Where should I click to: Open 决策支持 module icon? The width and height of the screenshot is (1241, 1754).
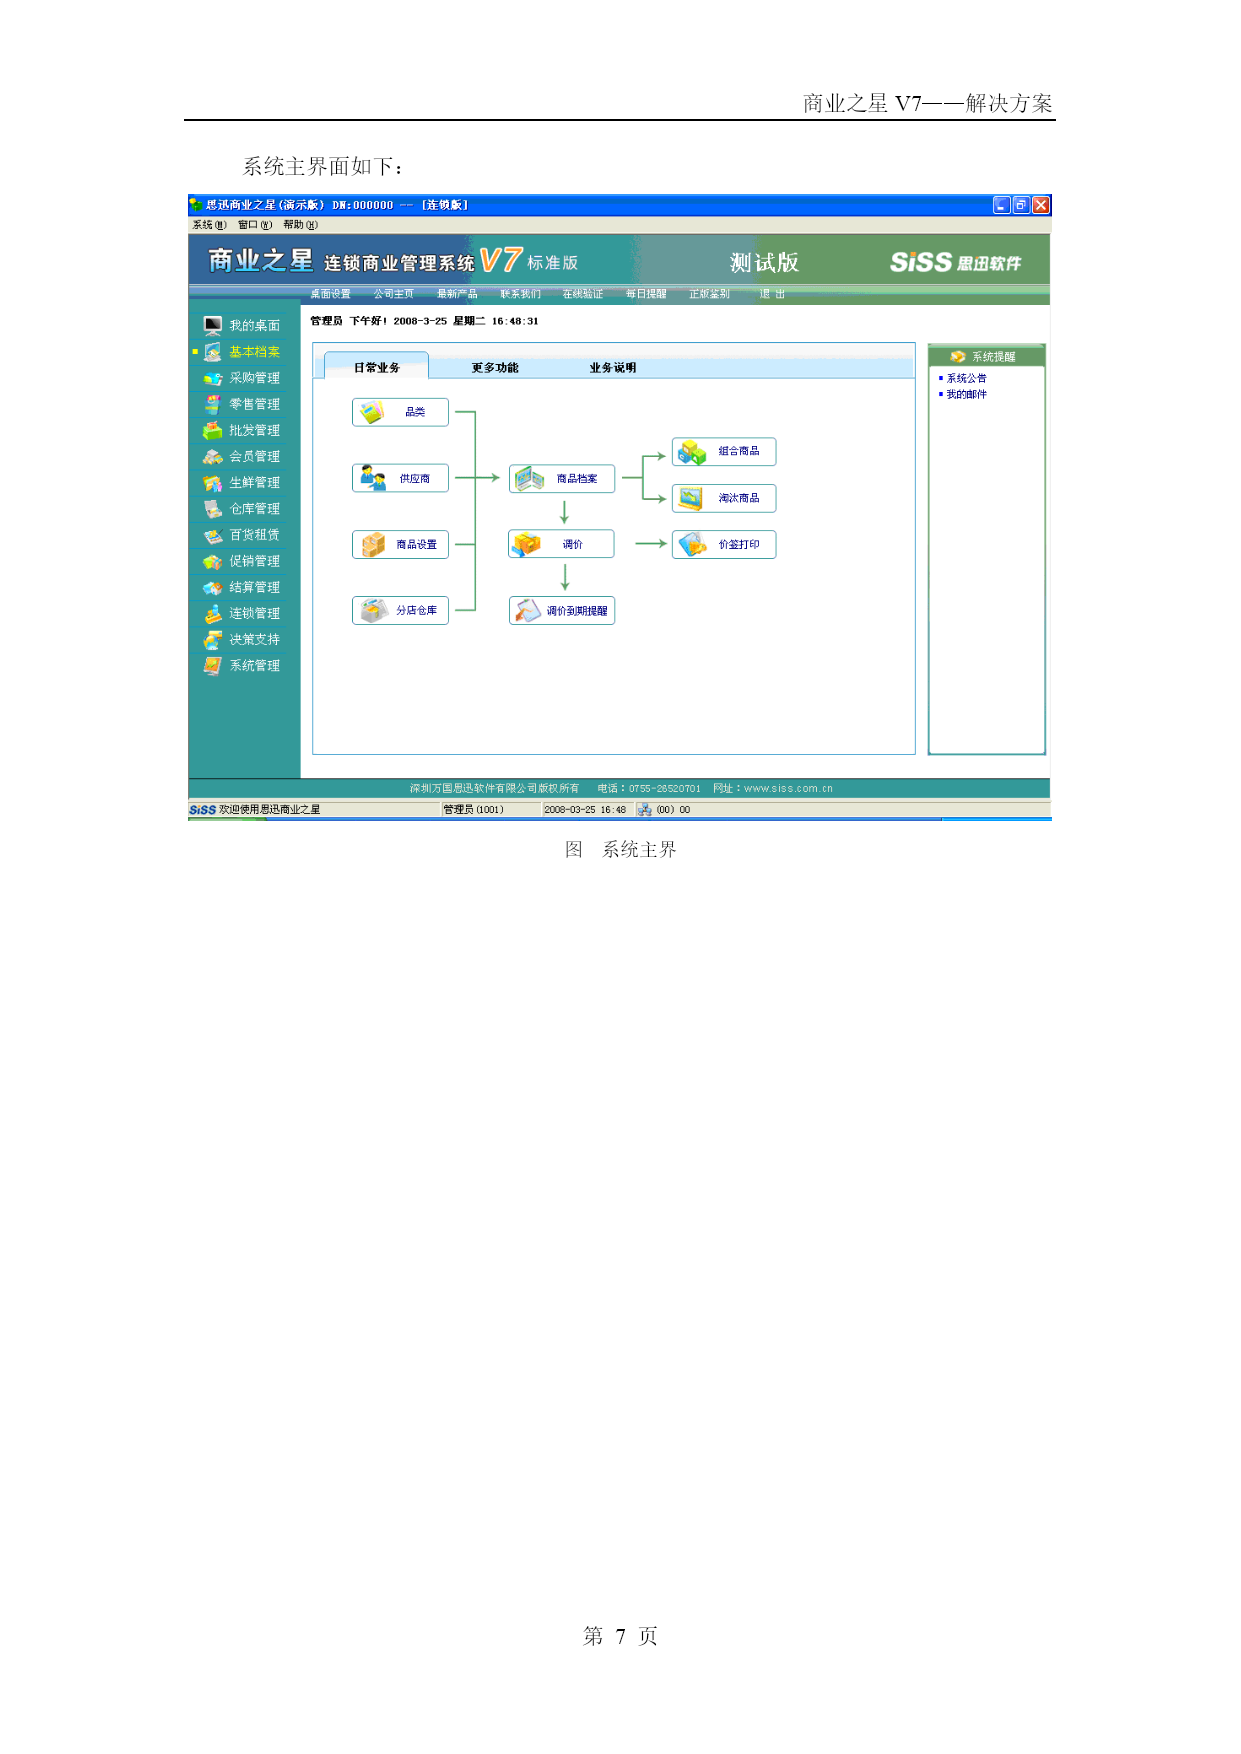pyautogui.click(x=213, y=639)
